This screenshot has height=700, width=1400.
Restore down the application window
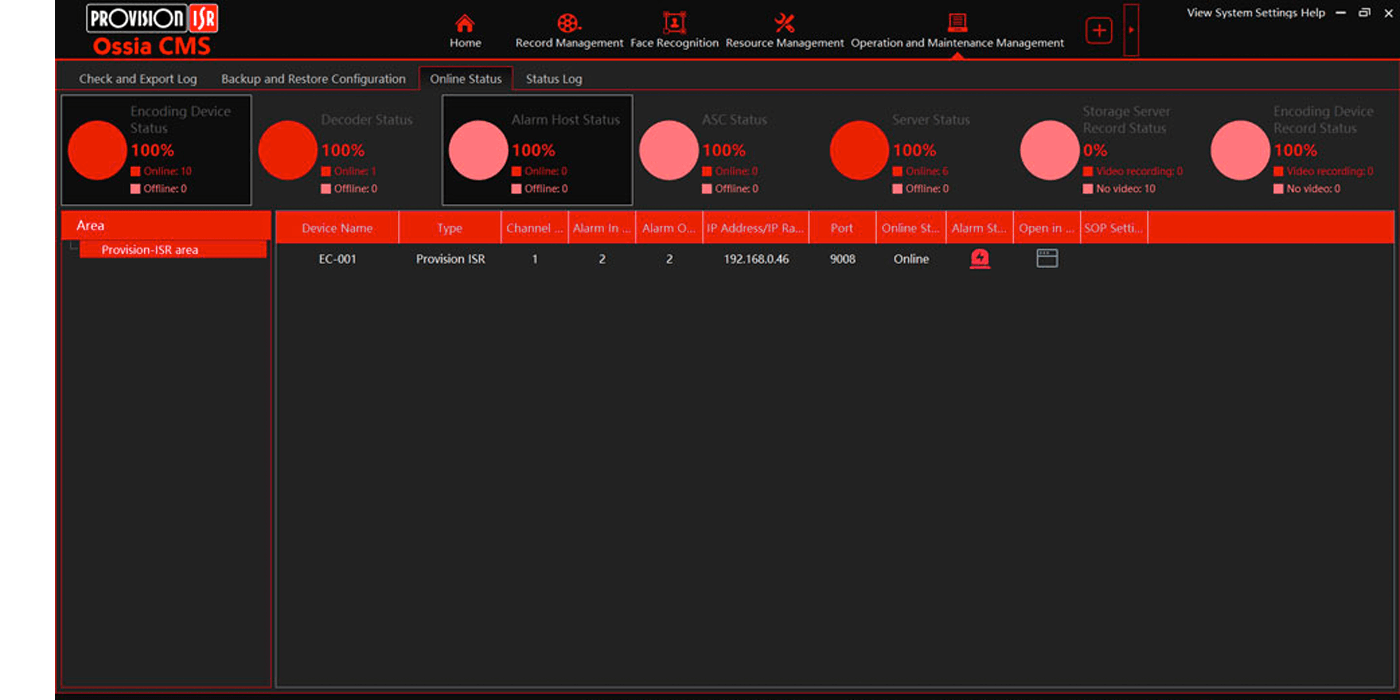click(x=1365, y=12)
